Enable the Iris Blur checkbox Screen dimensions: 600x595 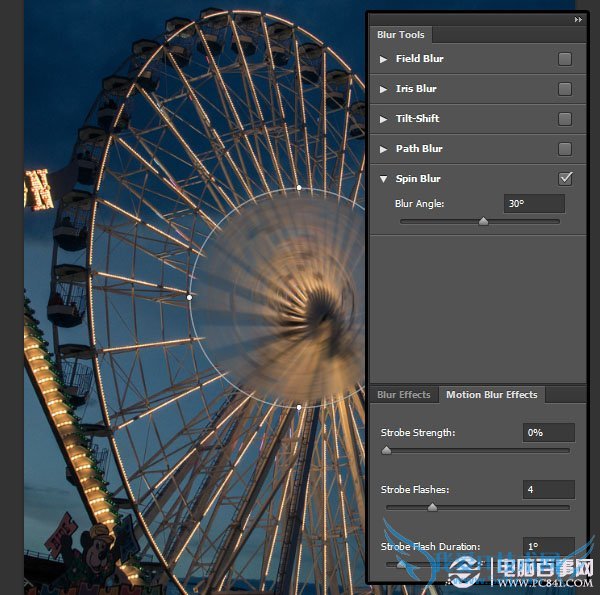(x=565, y=89)
